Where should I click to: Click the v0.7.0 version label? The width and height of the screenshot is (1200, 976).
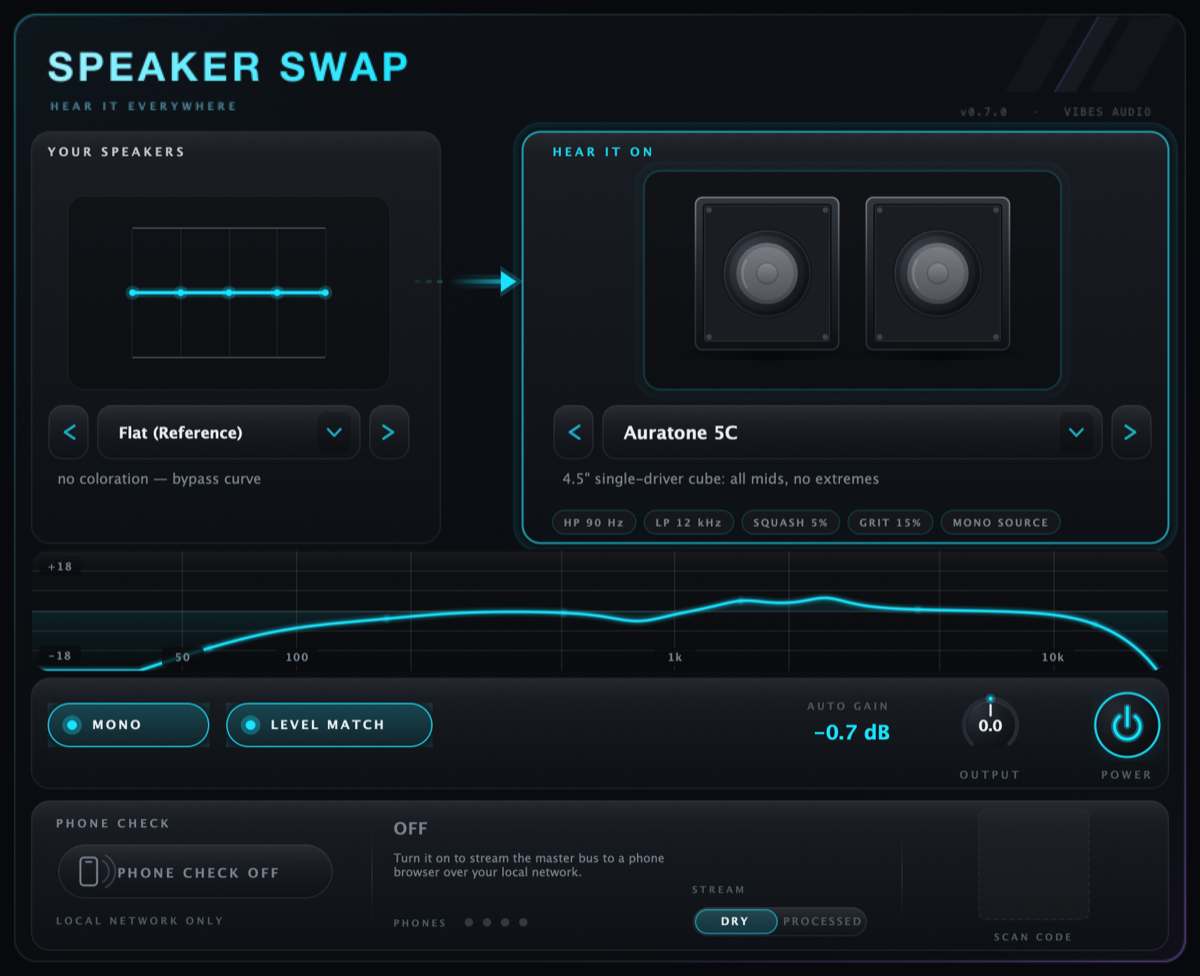tap(983, 112)
